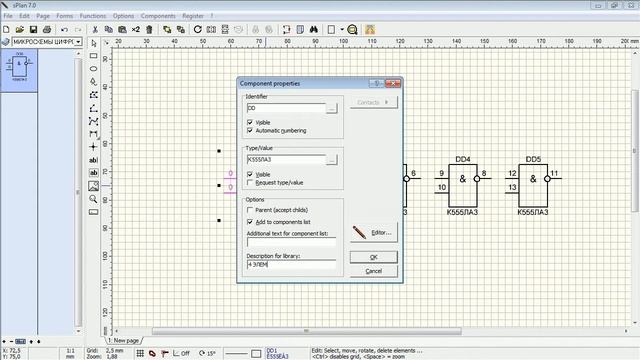640x360 pixels.
Task: Click the 15° rotation angle setting in the status bar
Action: pos(207,353)
